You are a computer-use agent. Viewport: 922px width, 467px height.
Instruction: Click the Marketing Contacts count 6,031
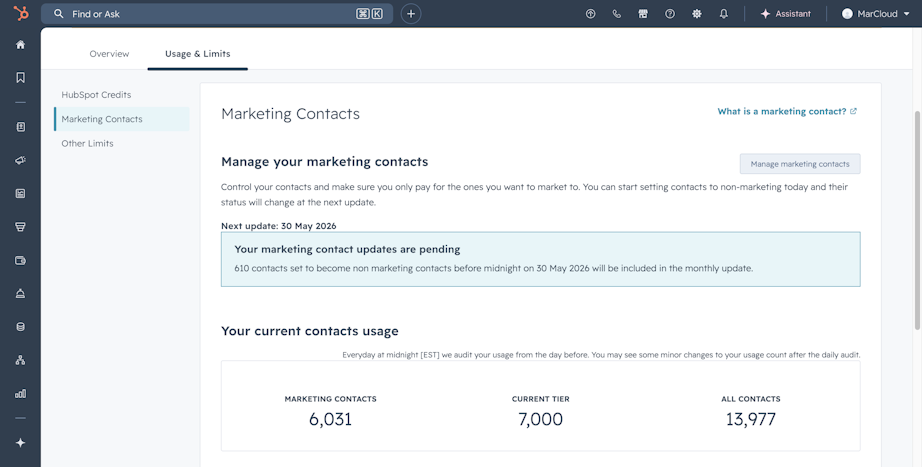(x=330, y=419)
